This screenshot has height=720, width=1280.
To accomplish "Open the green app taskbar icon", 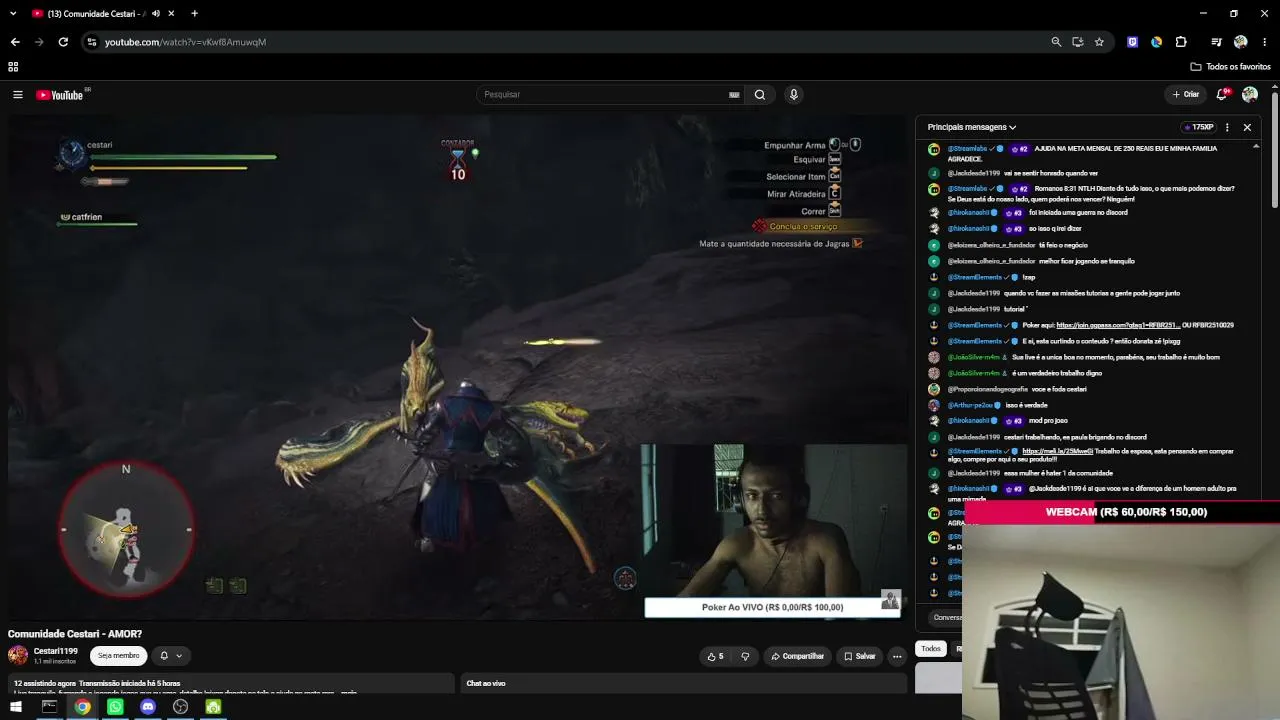I will (213, 707).
